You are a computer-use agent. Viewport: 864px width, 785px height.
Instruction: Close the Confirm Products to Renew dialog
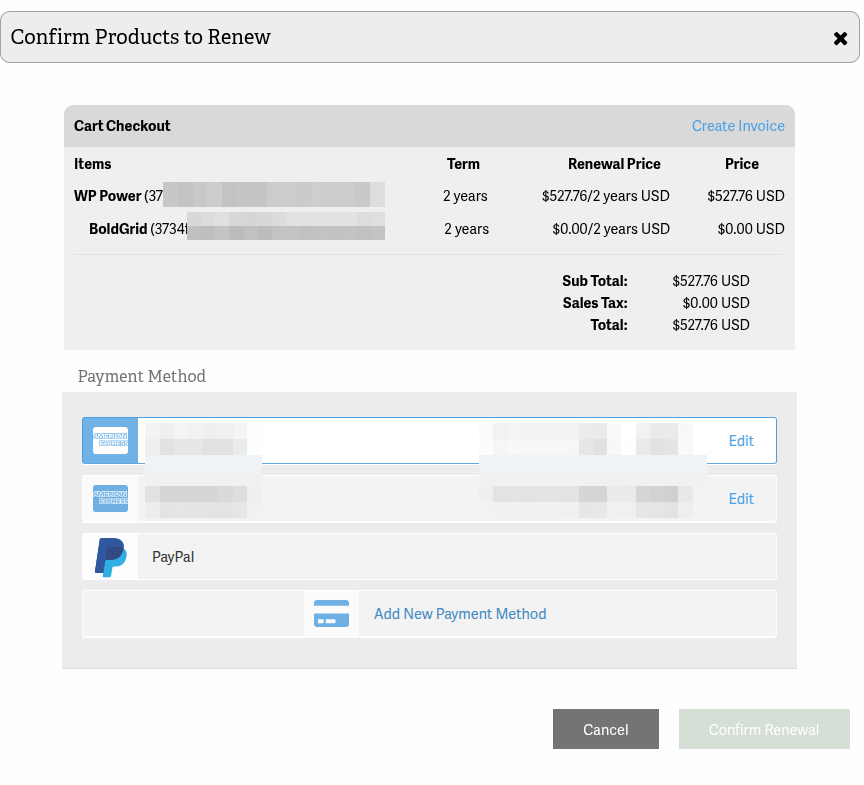click(x=840, y=38)
